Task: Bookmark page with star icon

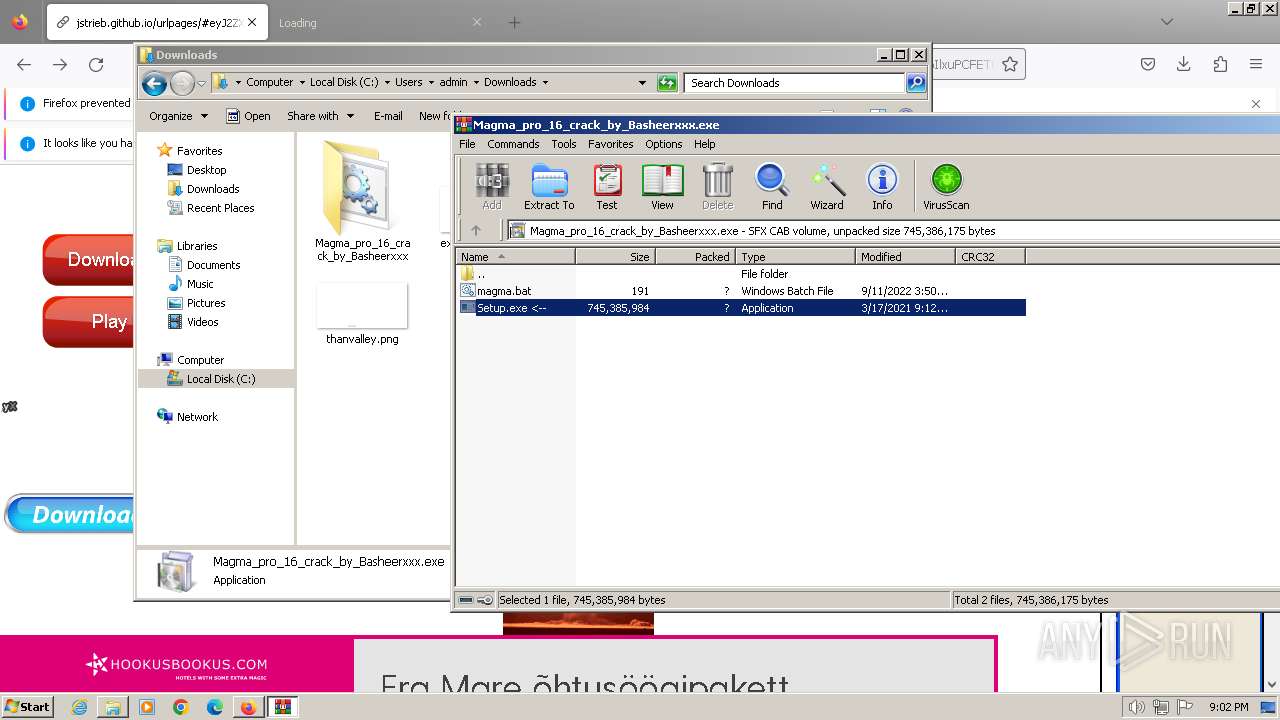Action: coord(1010,64)
